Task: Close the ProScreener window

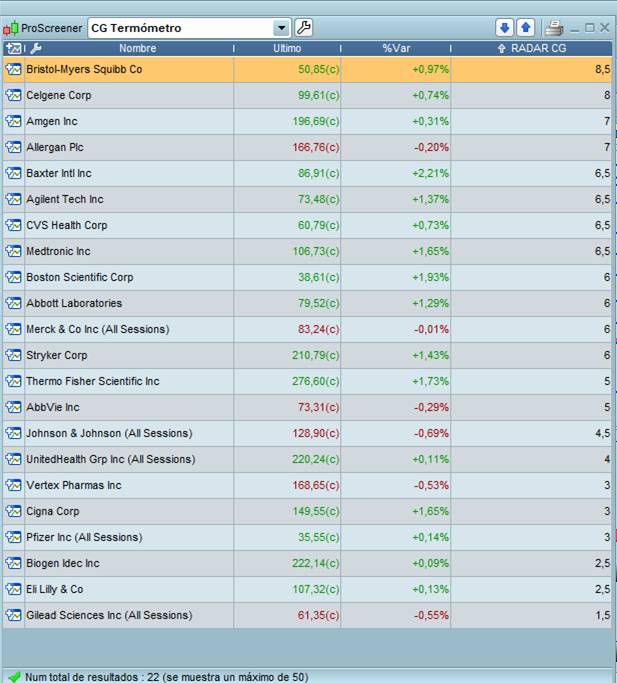Action: point(605,28)
